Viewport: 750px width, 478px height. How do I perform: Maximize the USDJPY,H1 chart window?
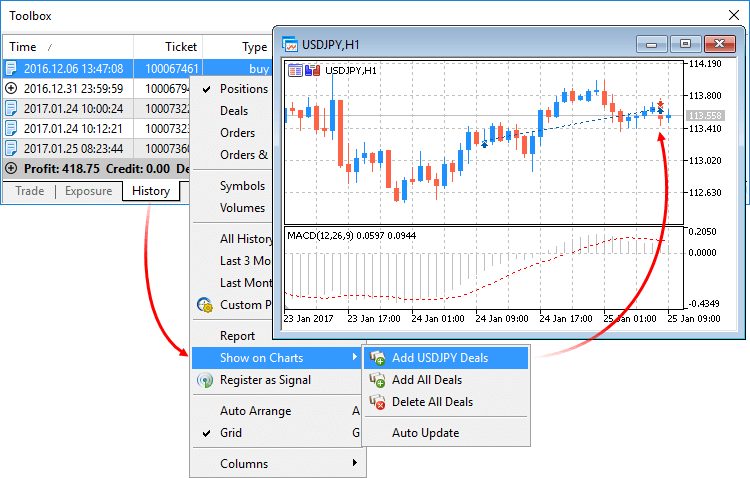pyautogui.click(x=685, y=44)
